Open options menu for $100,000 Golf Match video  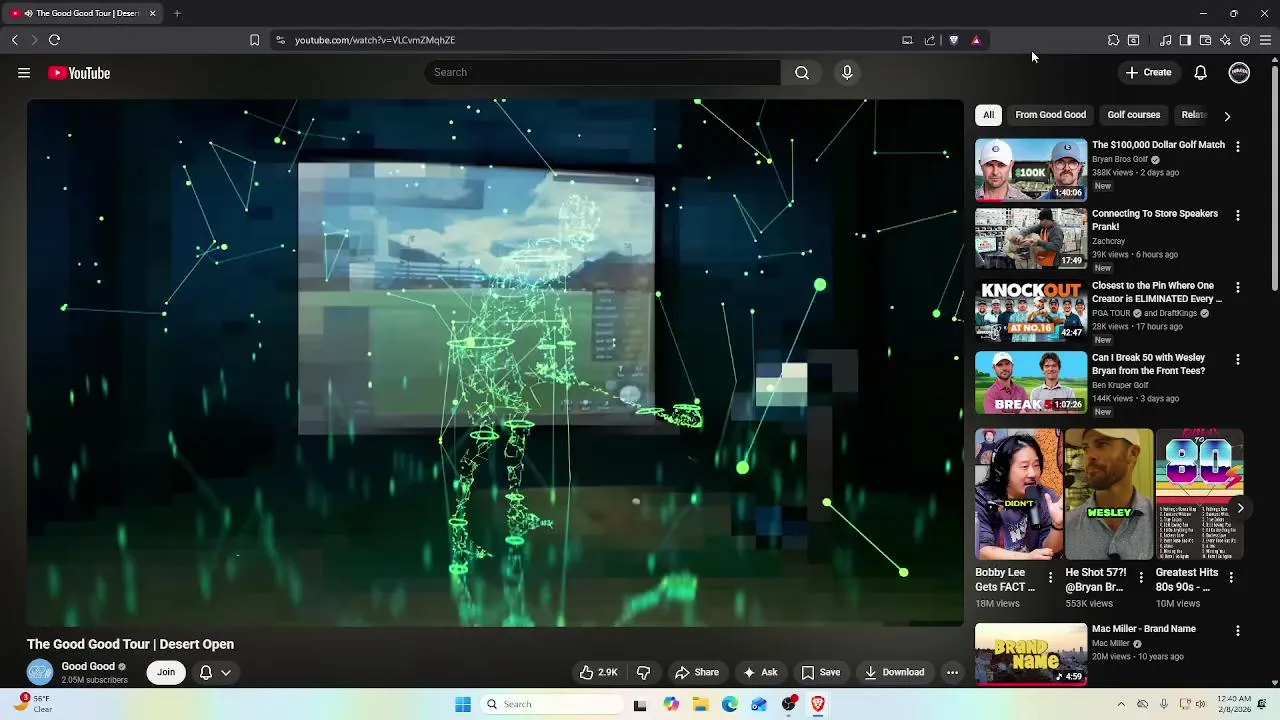click(1237, 146)
